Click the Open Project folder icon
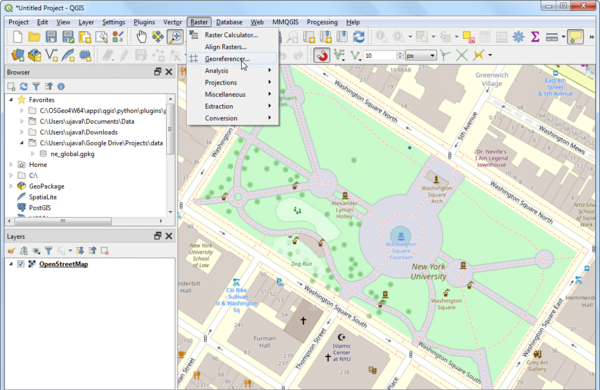The width and height of the screenshot is (600, 390). [34, 37]
